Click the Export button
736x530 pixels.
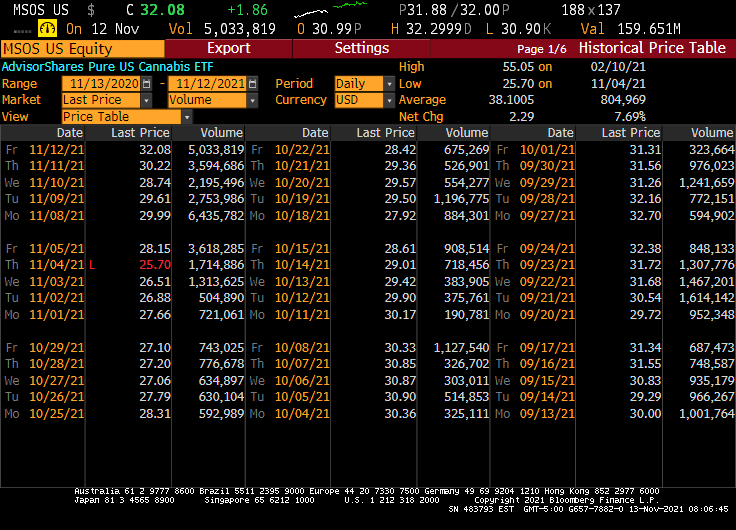coord(229,48)
